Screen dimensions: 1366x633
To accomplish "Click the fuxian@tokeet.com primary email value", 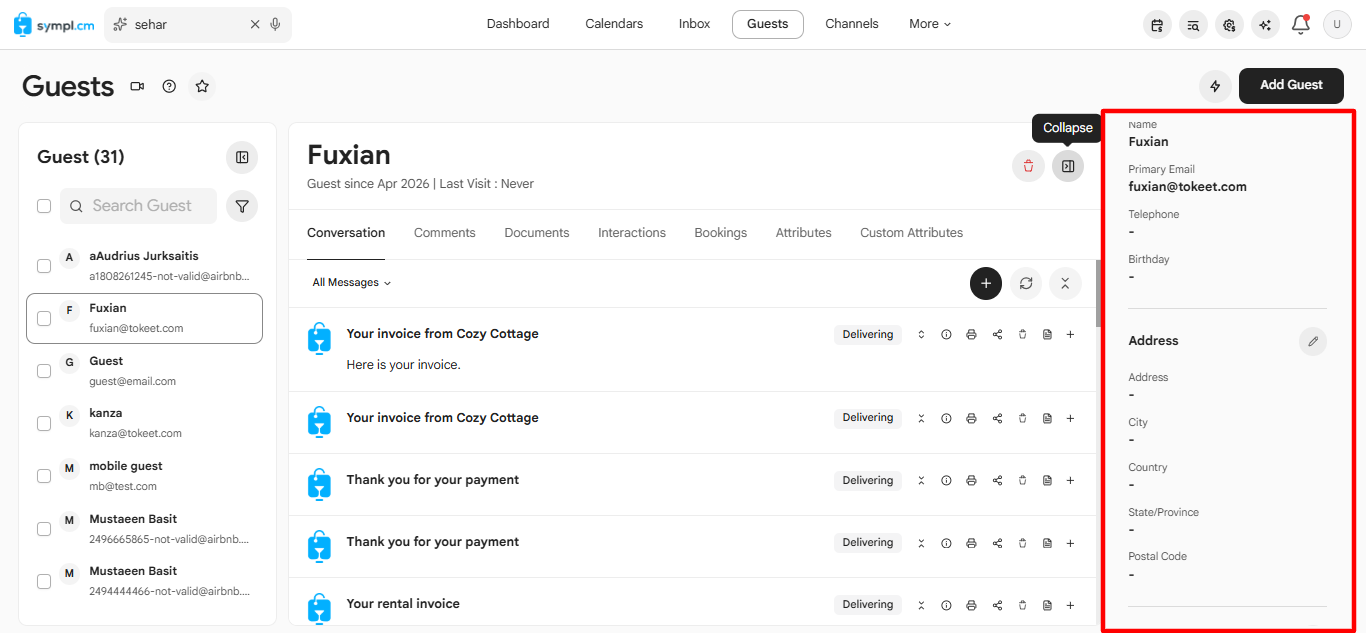I will 1187,187.
